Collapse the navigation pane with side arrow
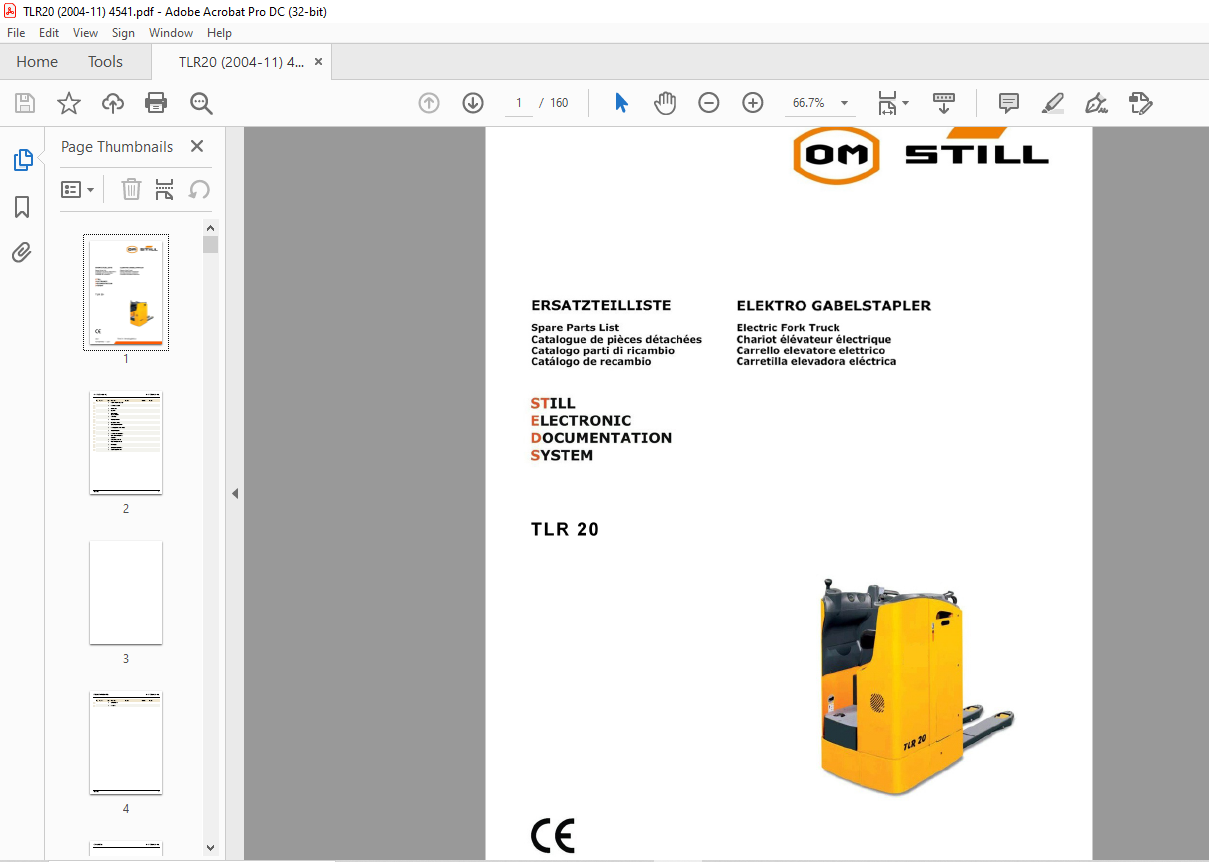Screen dimensions: 1209x862 click(235, 493)
